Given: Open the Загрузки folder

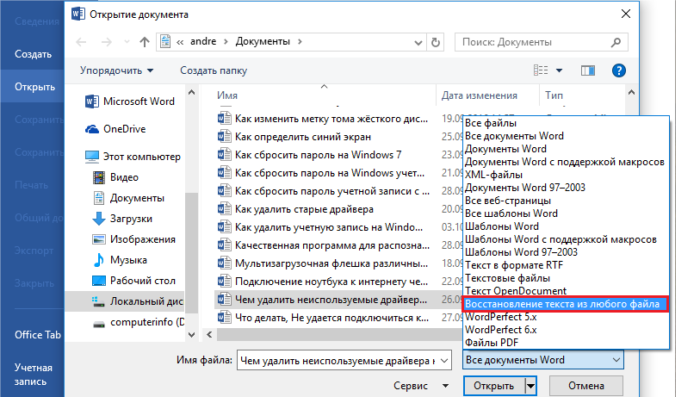Looking at the screenshot, I should (122, 219).
